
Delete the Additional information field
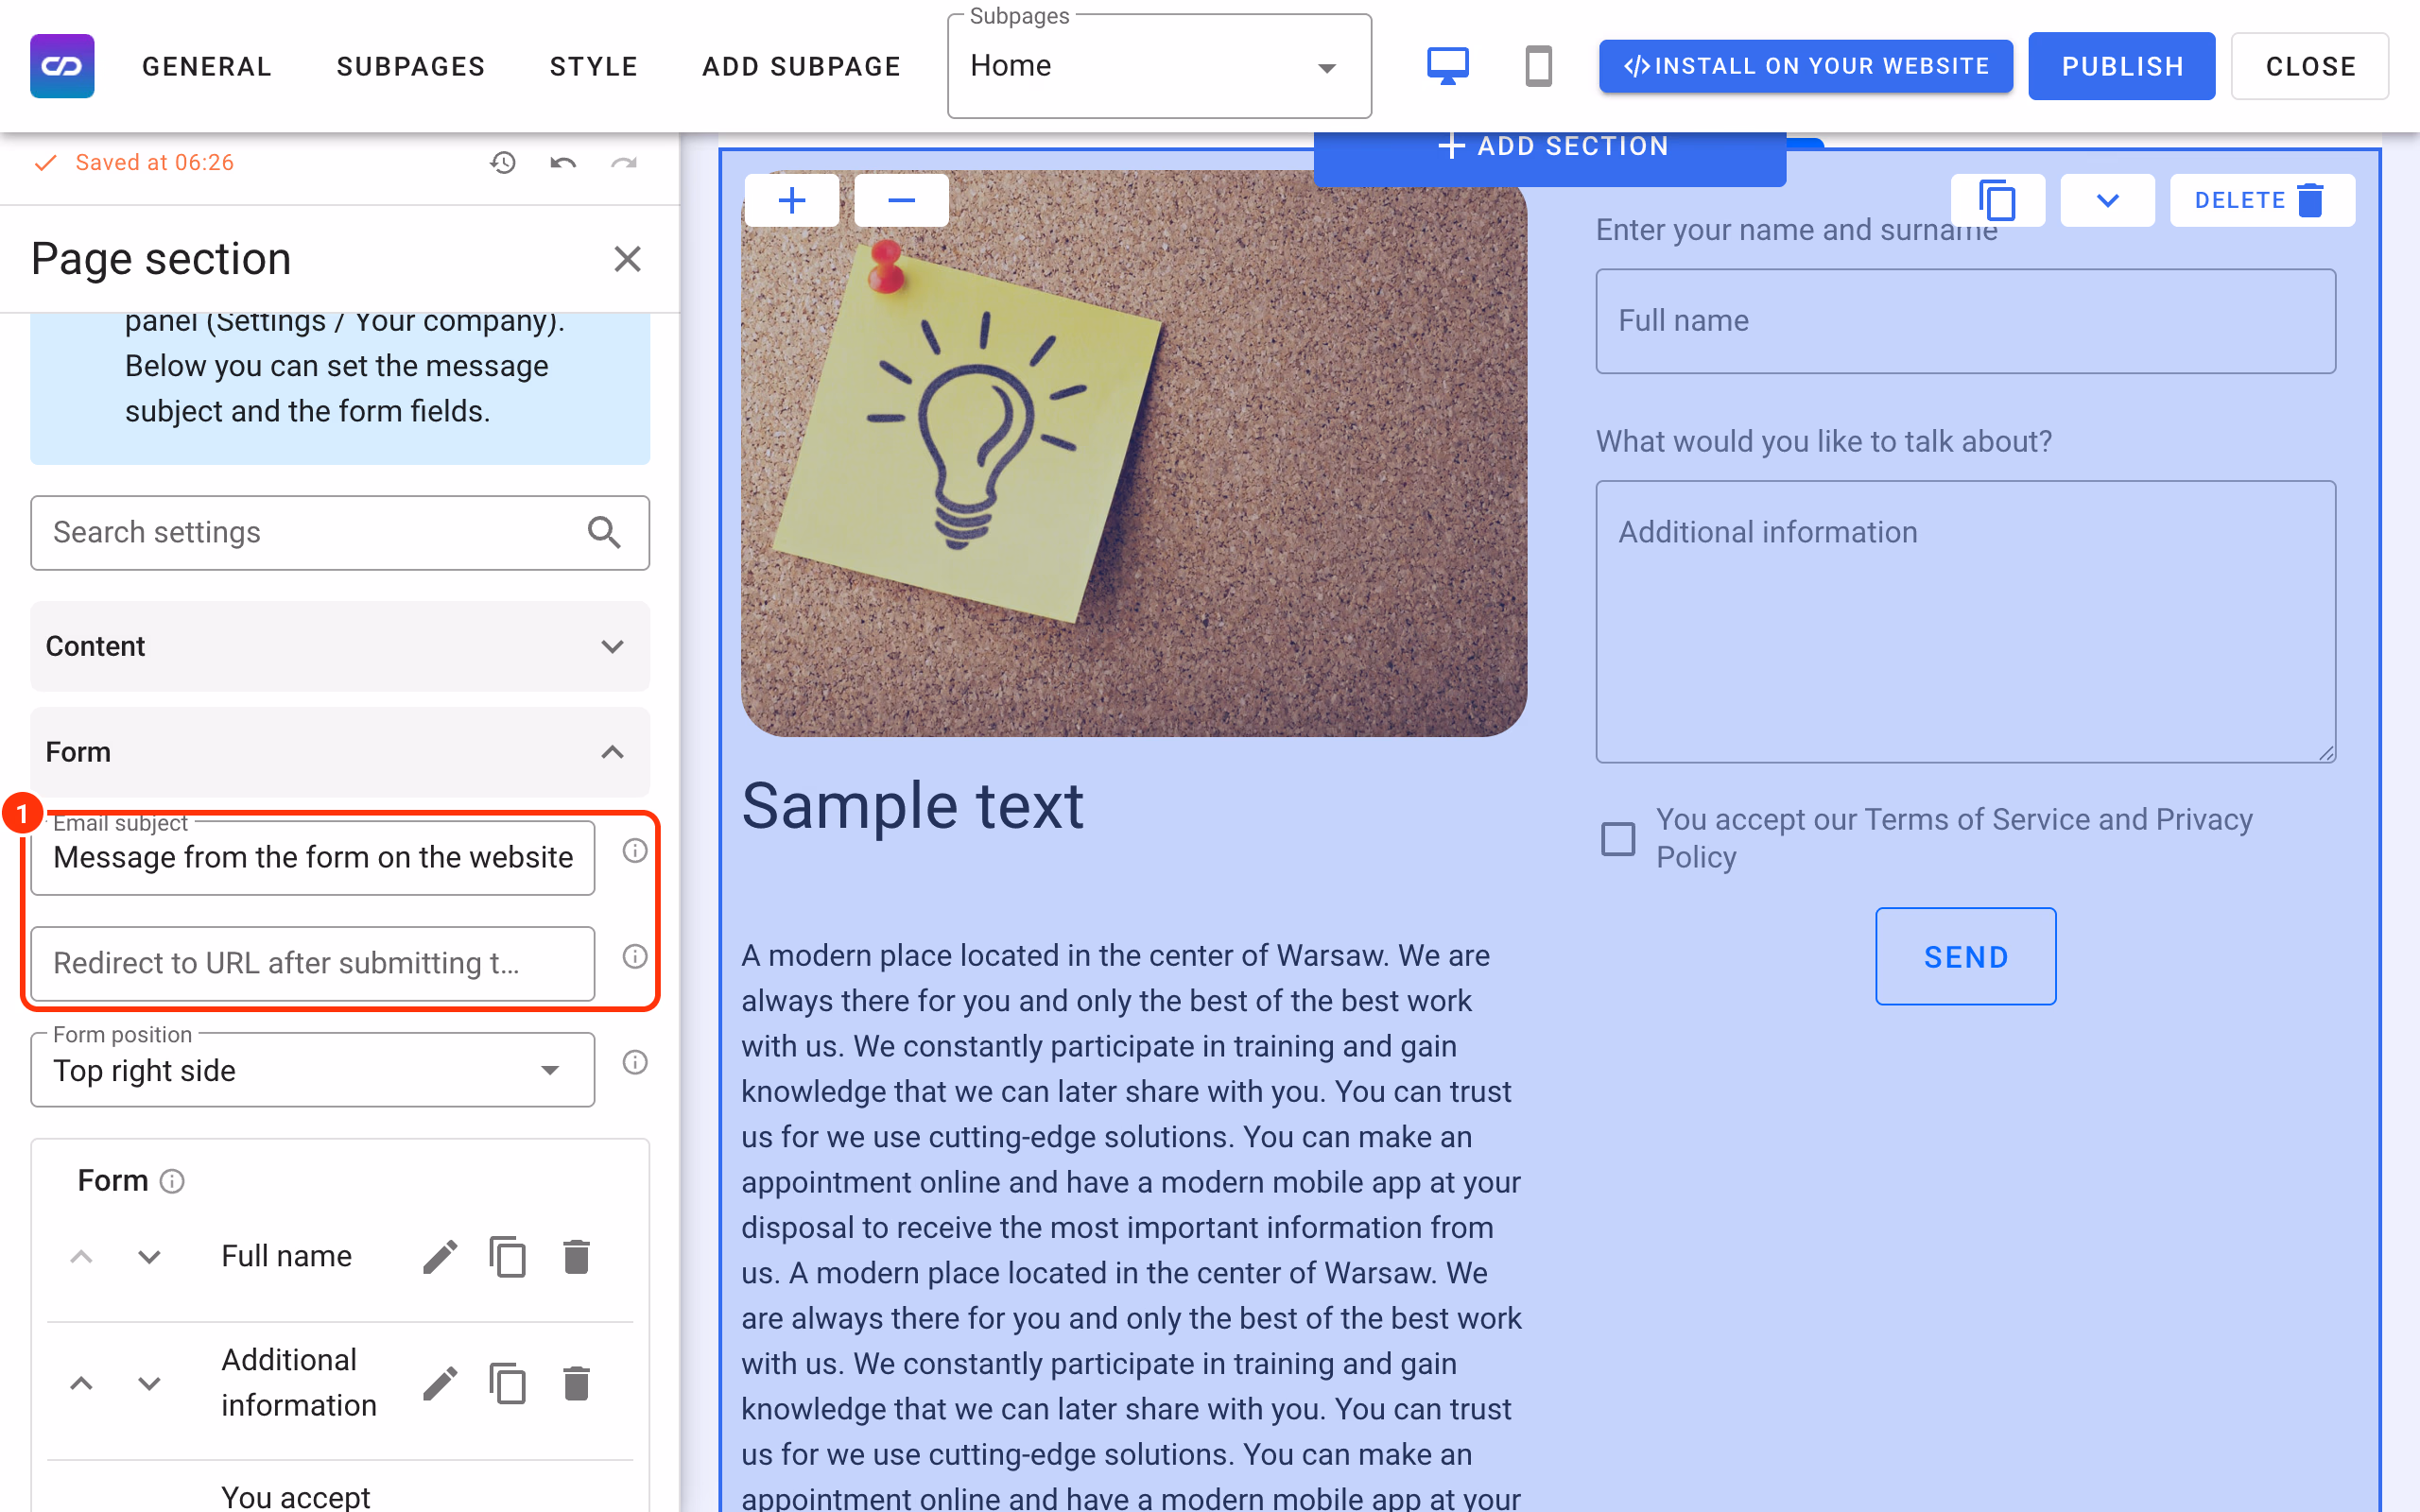576,1384
